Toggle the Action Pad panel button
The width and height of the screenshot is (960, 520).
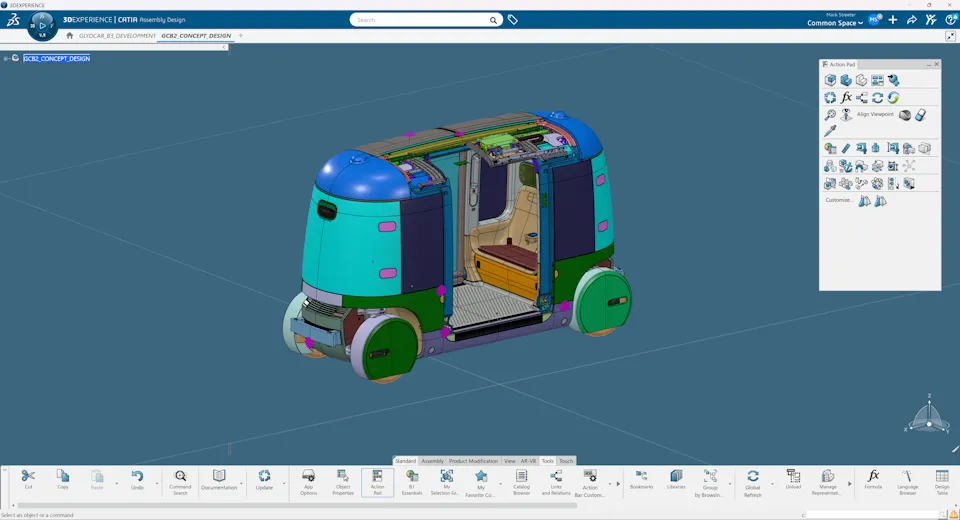pyautogui.click(x=377, y=480)
